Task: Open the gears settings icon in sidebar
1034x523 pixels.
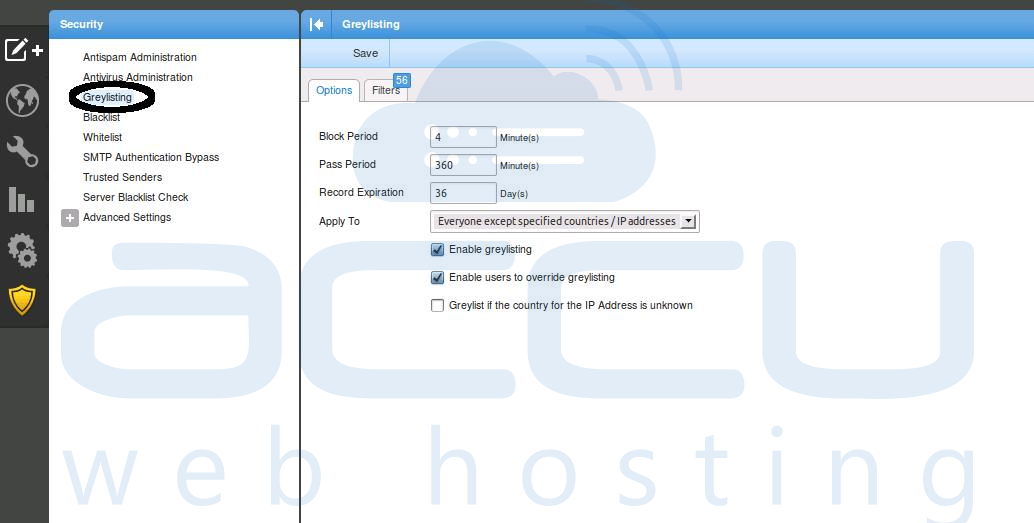Action: (22, 250)
